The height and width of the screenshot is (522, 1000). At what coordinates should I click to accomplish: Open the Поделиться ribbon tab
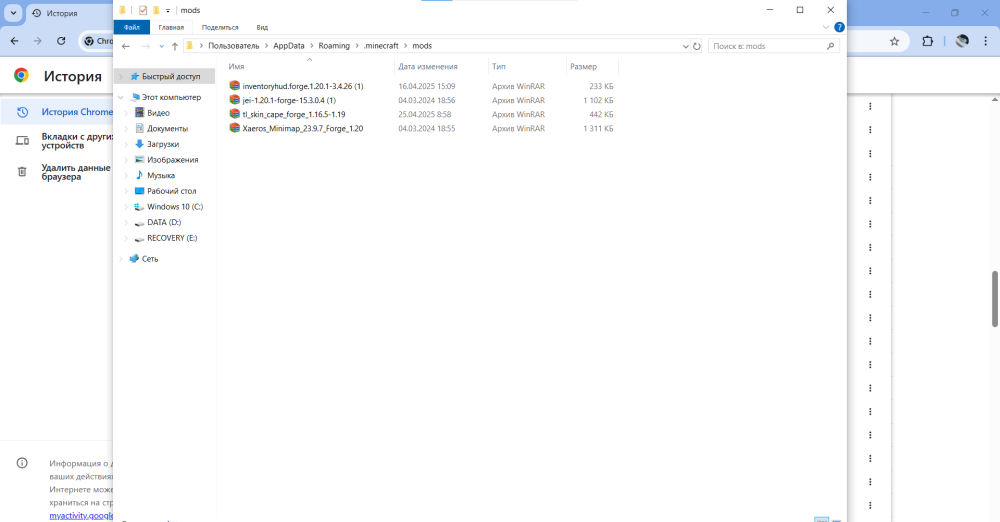[x=220, y=27]
